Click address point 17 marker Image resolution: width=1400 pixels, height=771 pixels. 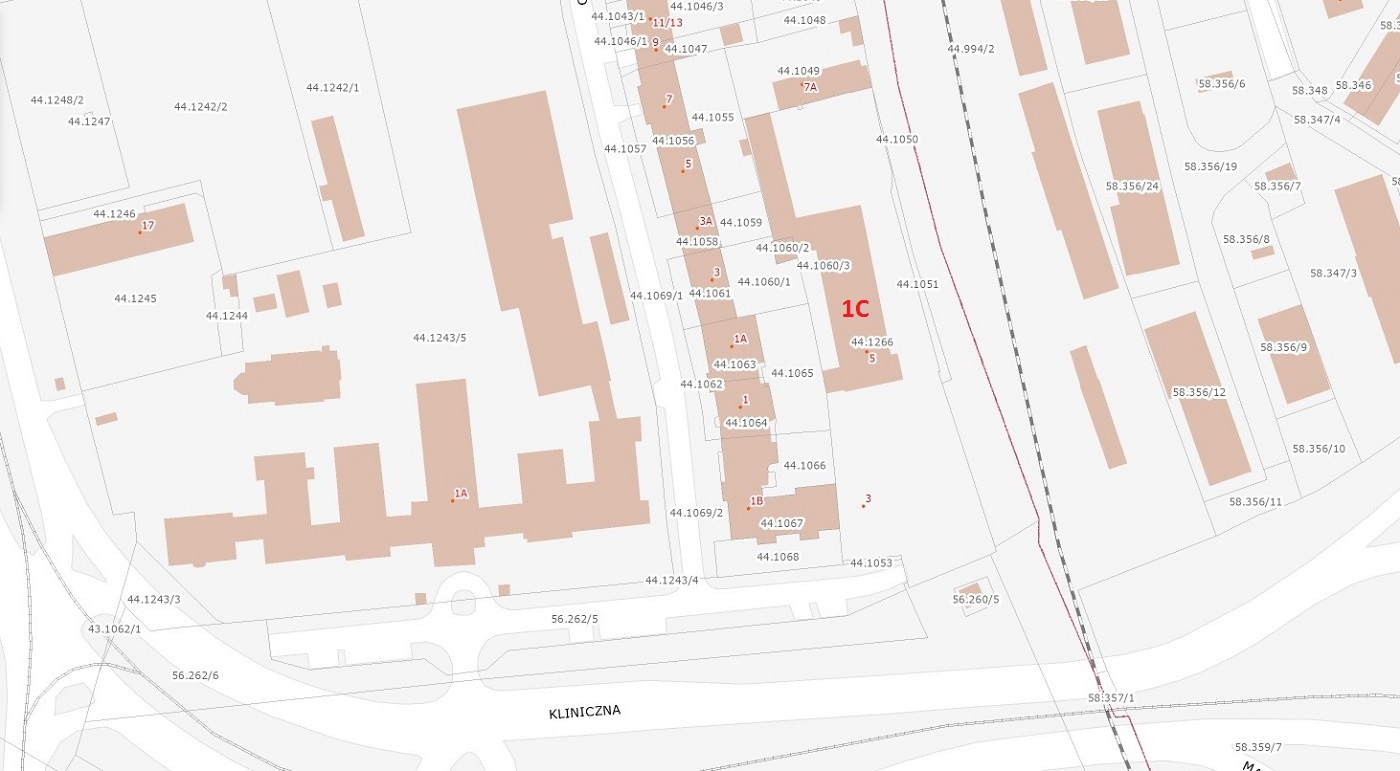(141, 232)
